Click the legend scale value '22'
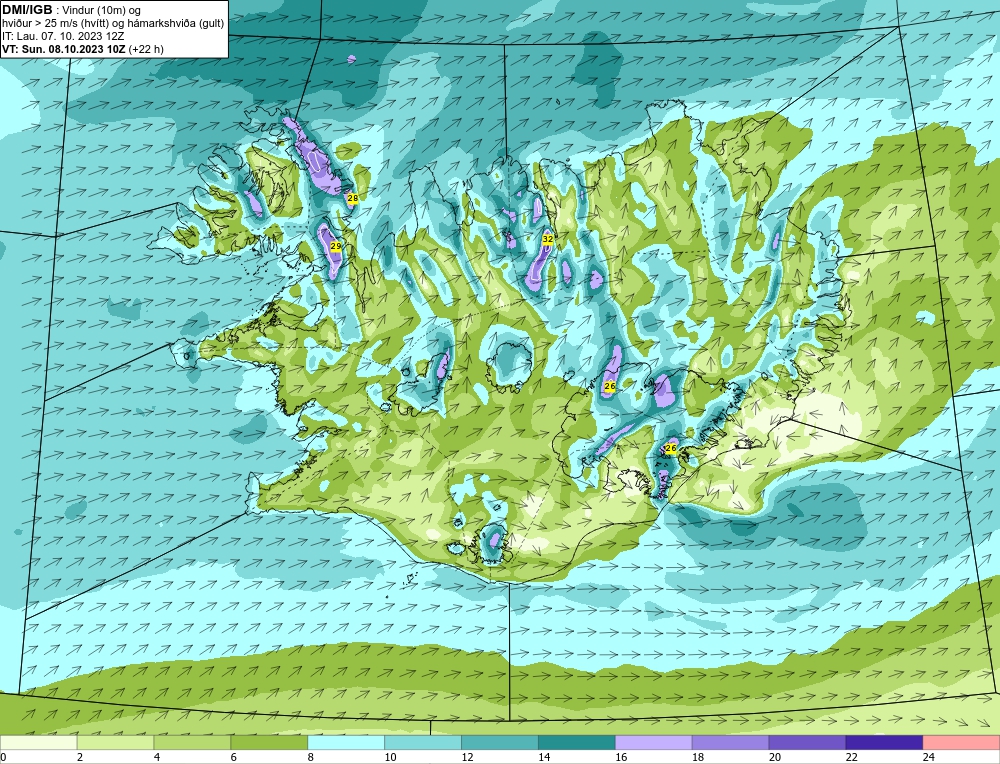This screenshot has width=1000, height=764. pyautogui.click(x=851, y=757)
